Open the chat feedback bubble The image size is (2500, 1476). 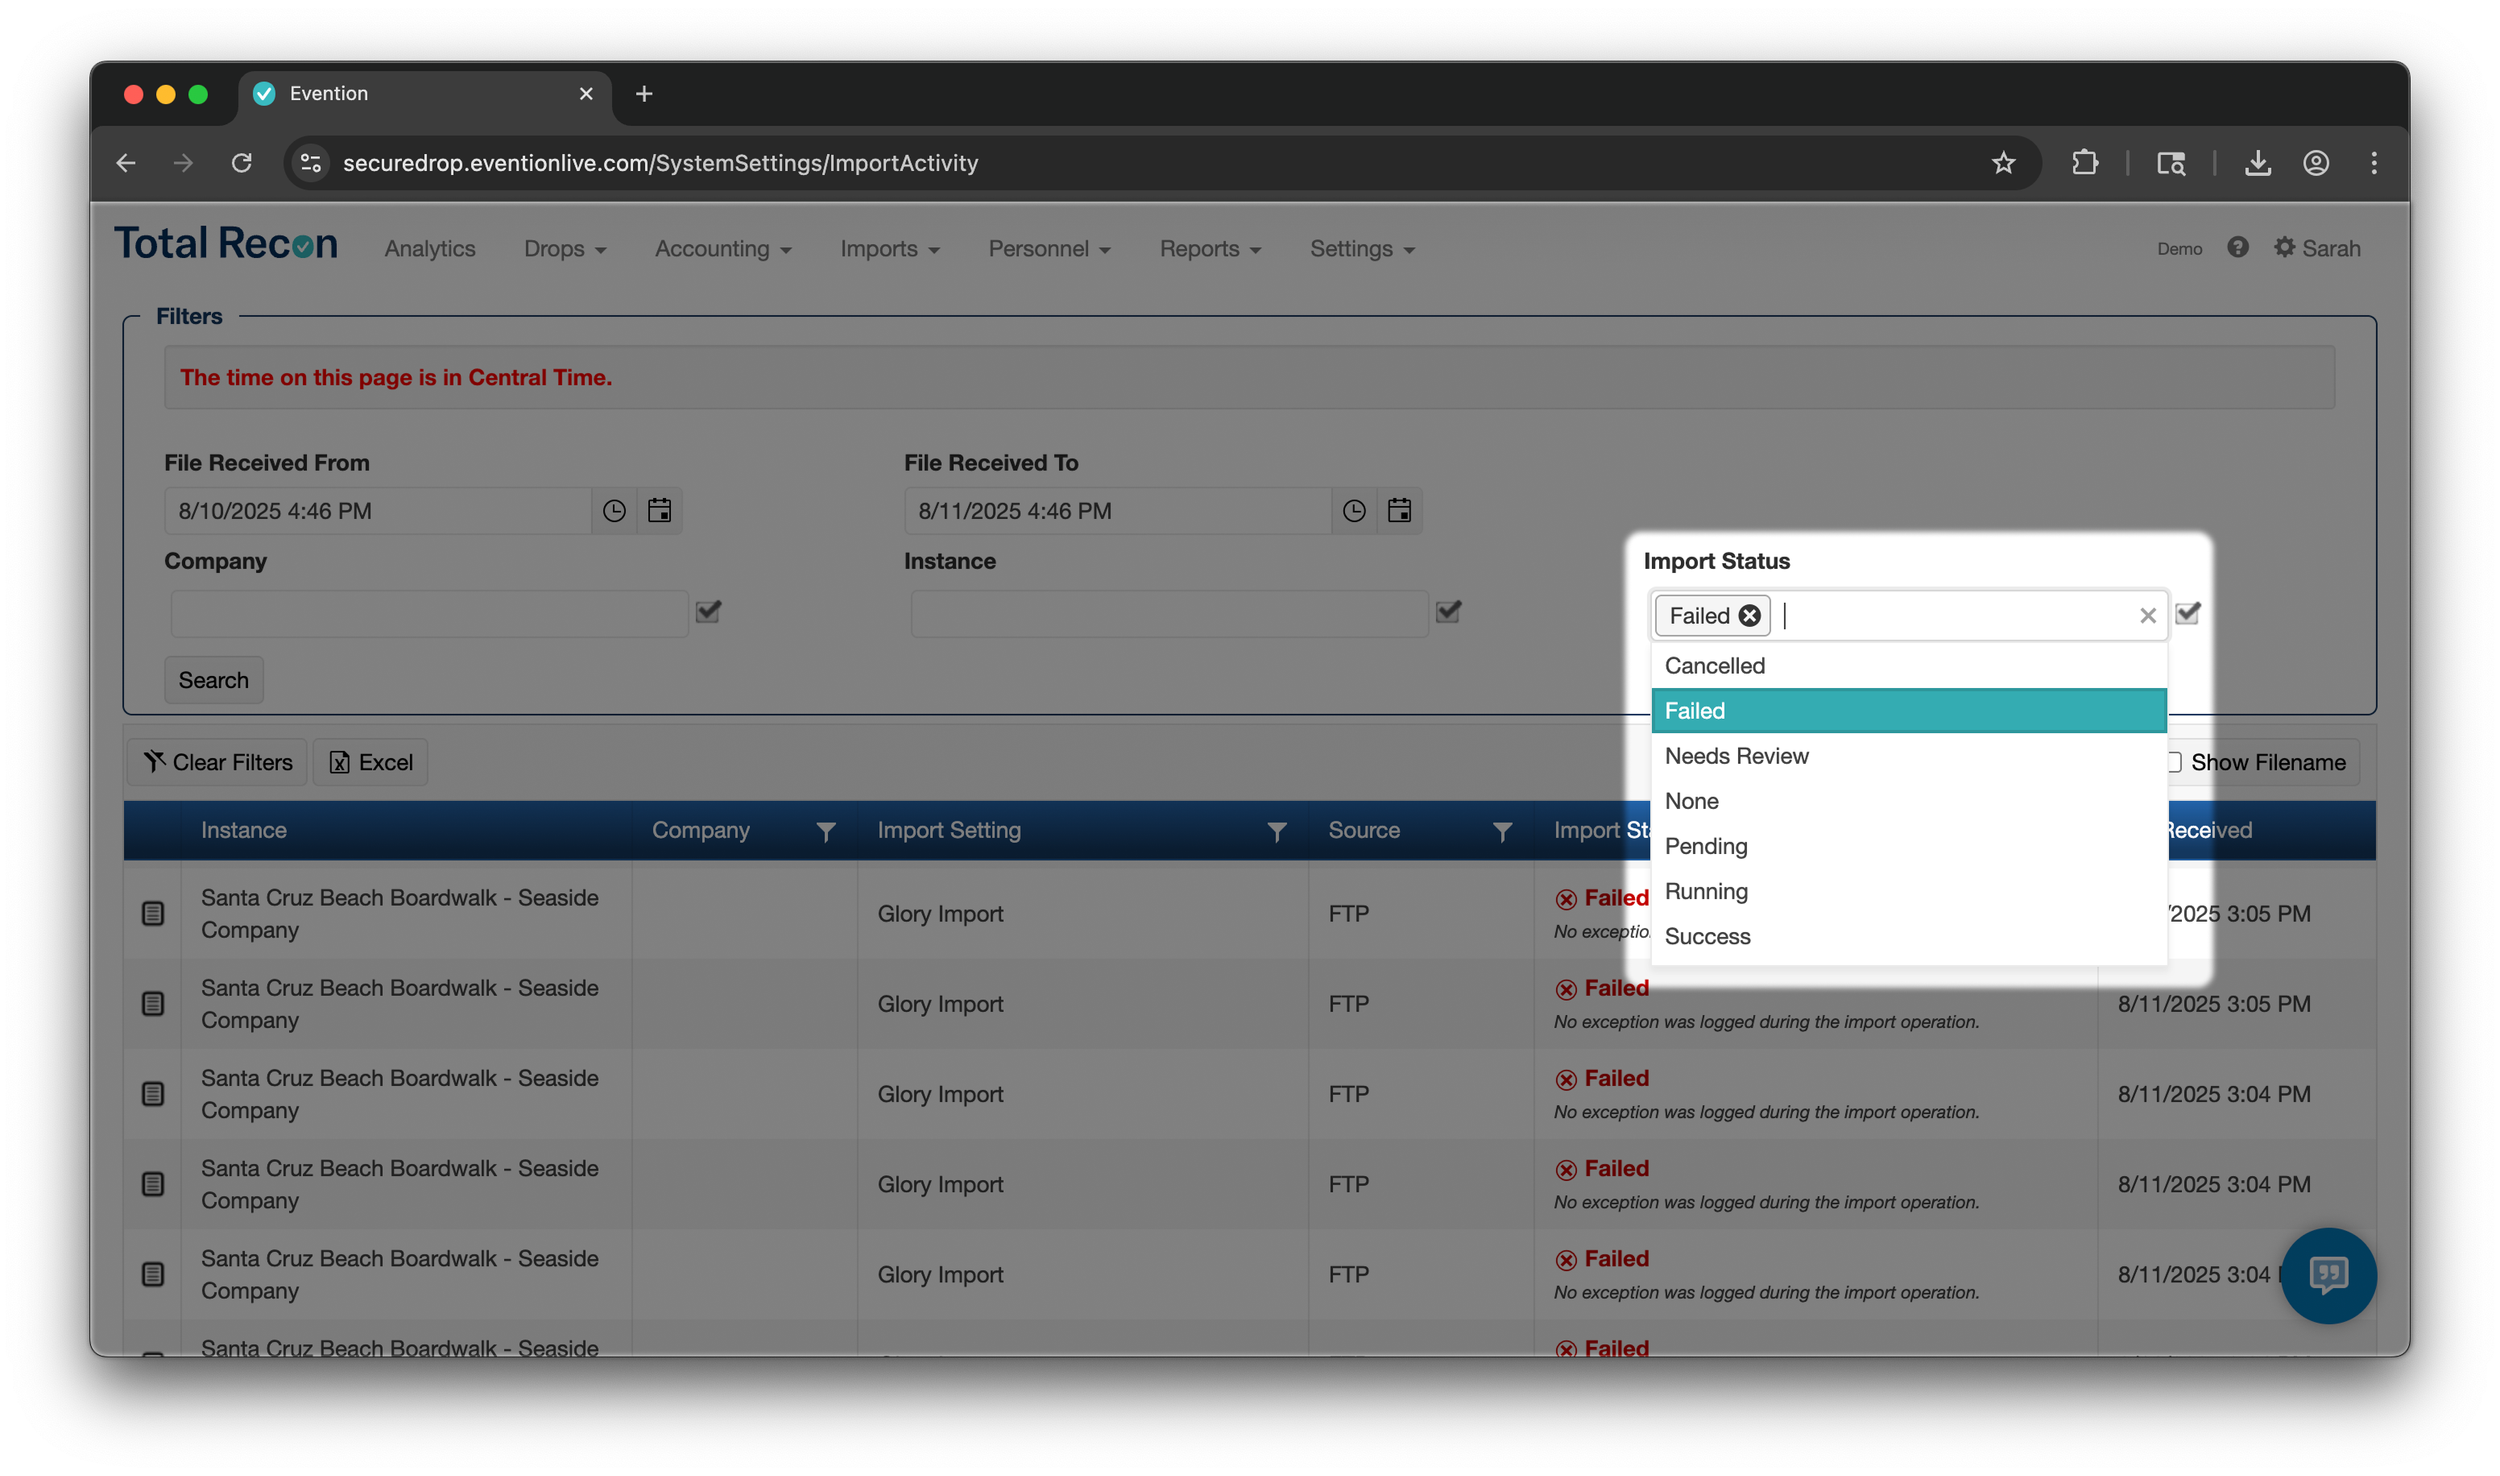pos(2327,1275)
